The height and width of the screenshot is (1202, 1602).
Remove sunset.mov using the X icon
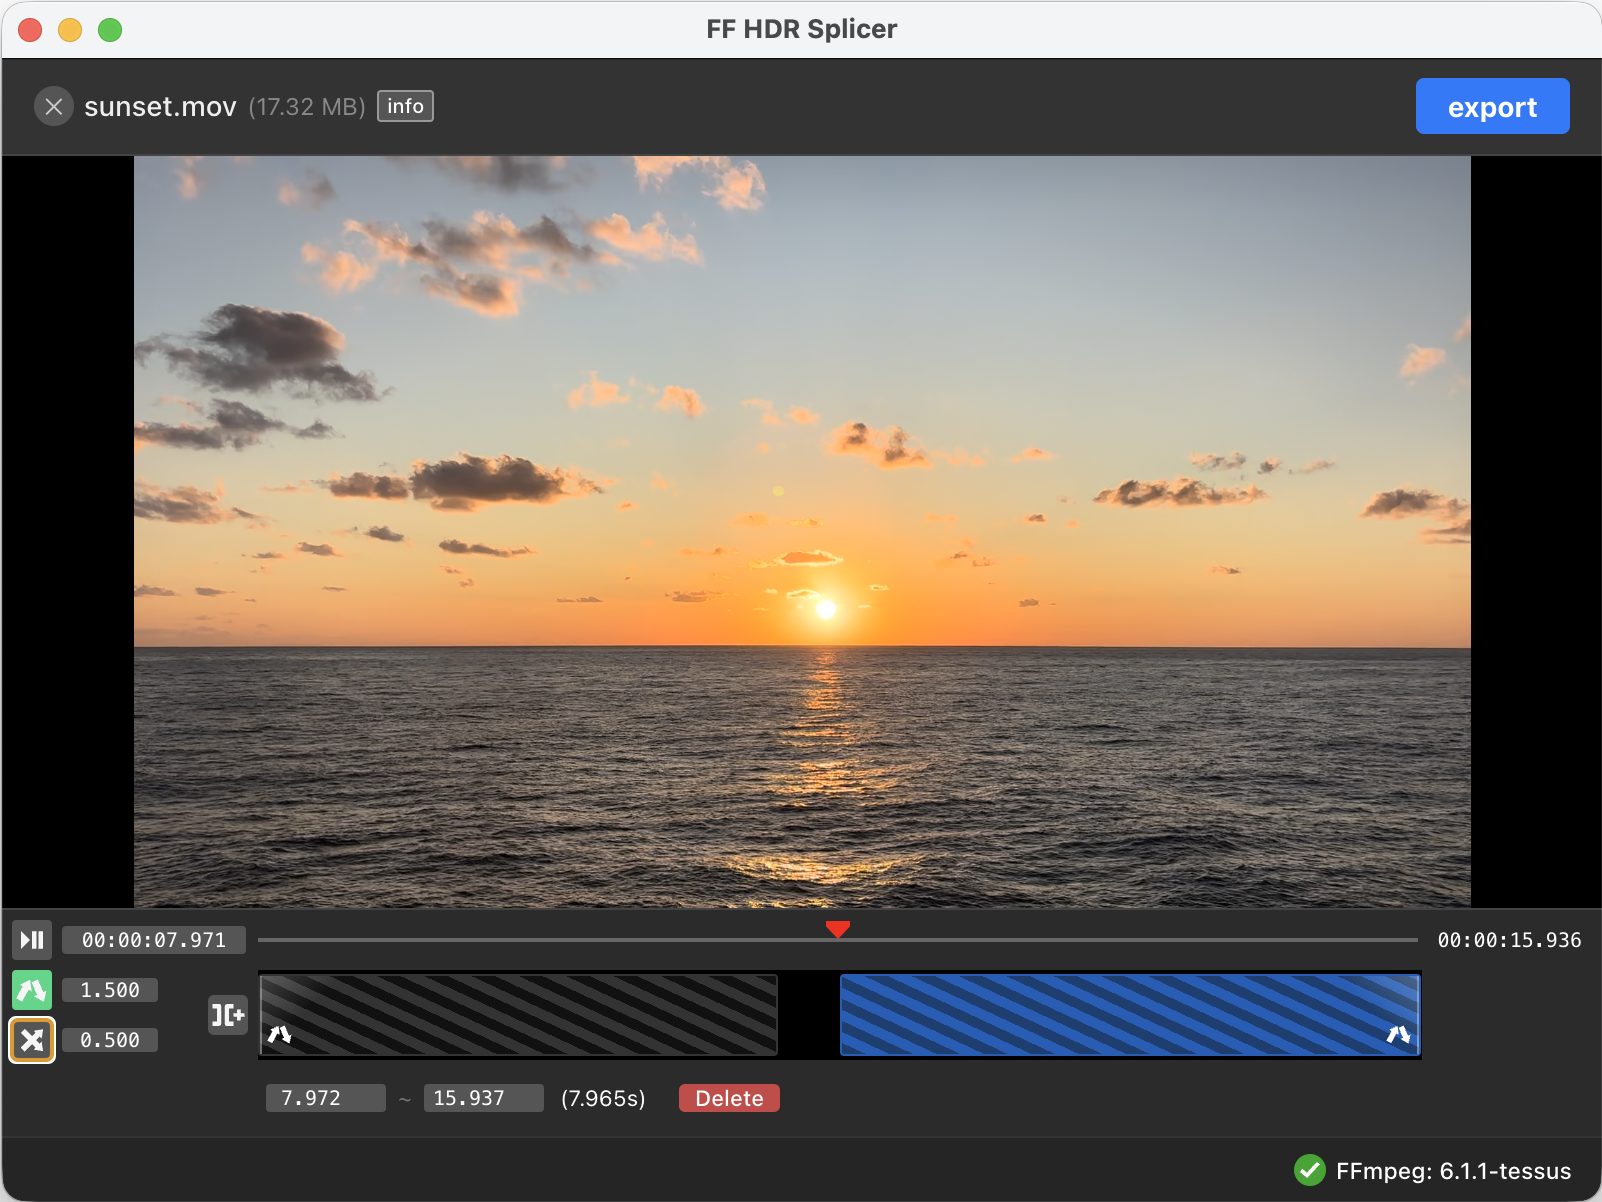(x=54, y=106)
